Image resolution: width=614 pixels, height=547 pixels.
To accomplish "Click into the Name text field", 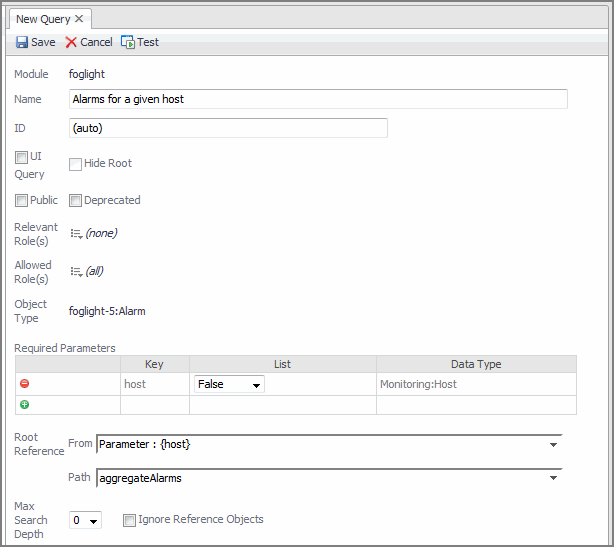I will (x=318, y=99).
